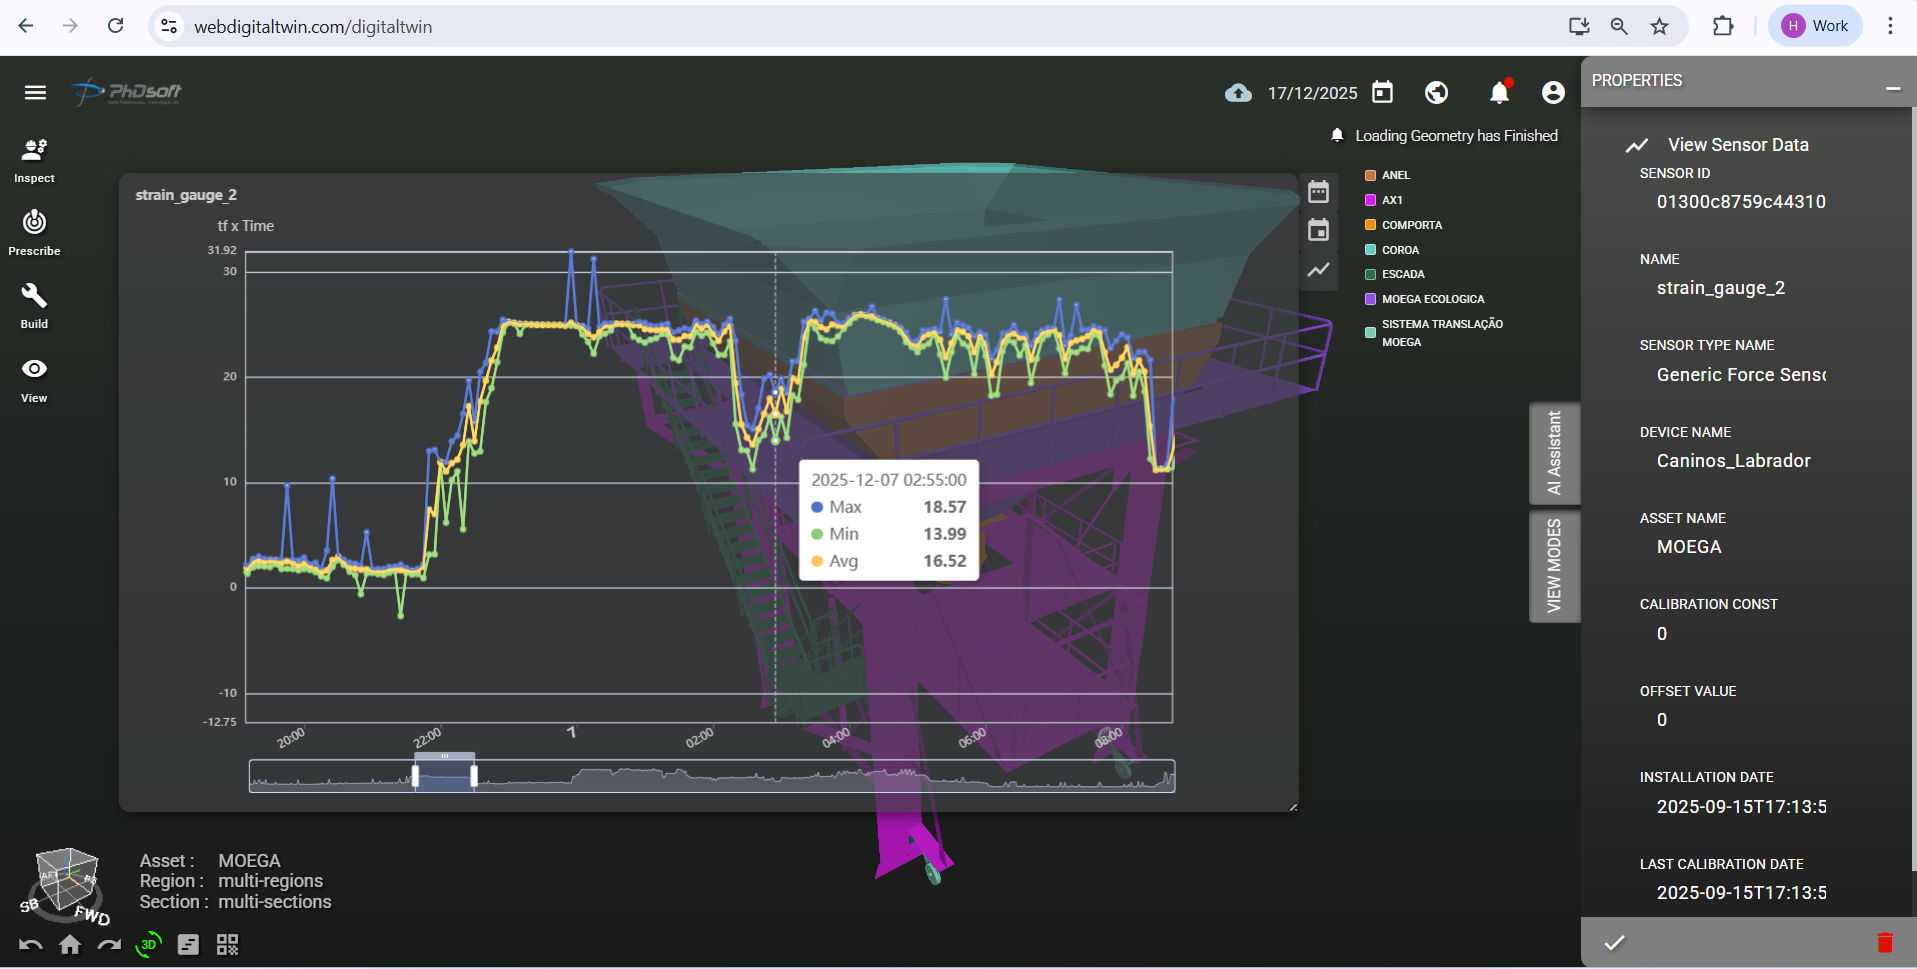Delete sensor with red trash icon
The image size is (1917, 969).
1885,942
